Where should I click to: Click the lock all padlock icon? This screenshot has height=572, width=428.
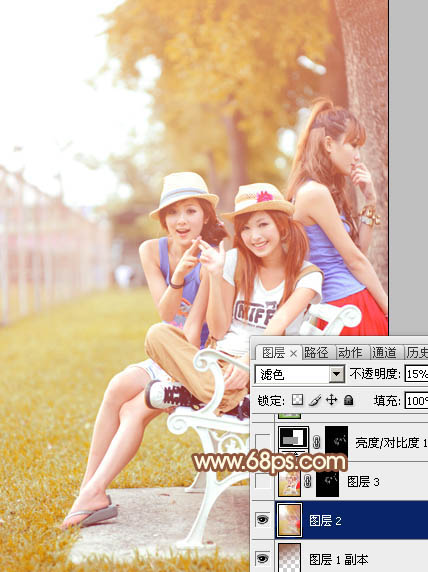point(348,400)
